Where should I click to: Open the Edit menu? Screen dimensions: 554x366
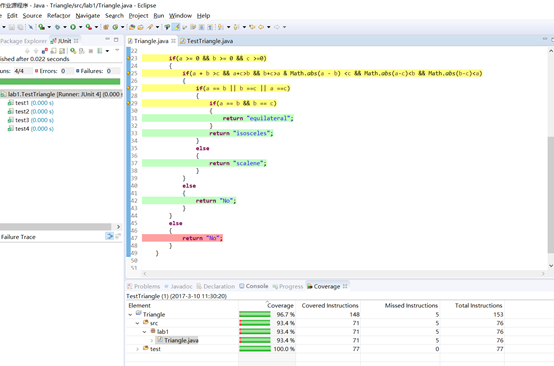tap(12, 16)
